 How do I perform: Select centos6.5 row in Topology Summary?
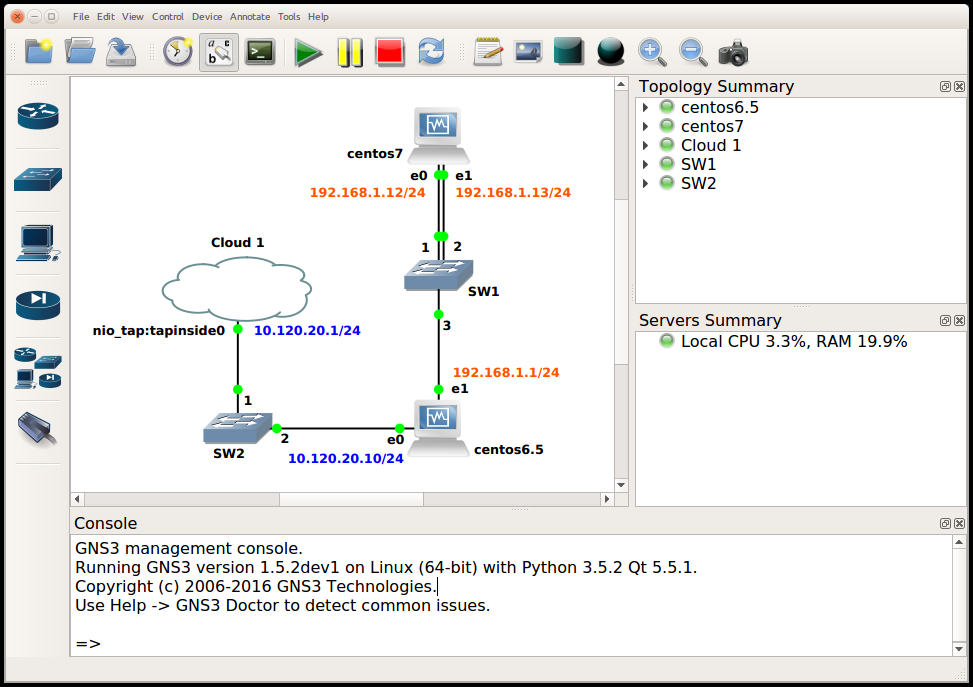pyautogui.click(x=800, y=107)
